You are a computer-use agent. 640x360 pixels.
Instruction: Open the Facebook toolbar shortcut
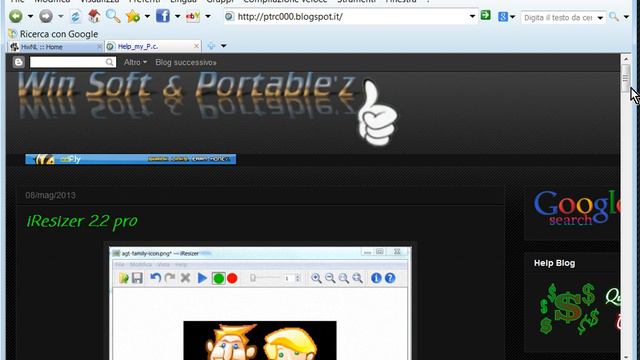[x=163, y=16]
